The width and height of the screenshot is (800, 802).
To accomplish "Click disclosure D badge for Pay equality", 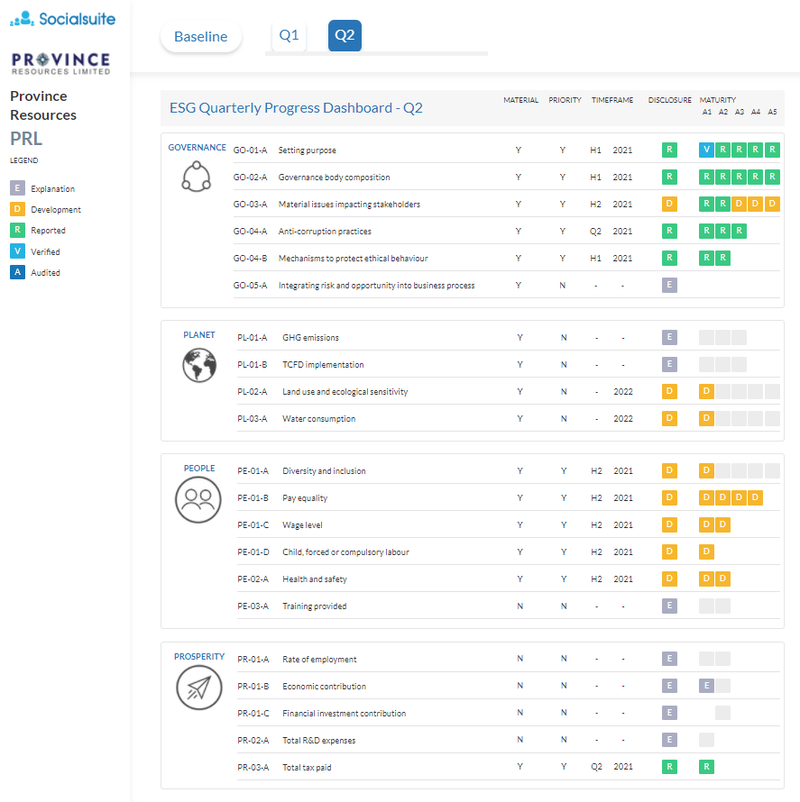I will tap(669, 498).
